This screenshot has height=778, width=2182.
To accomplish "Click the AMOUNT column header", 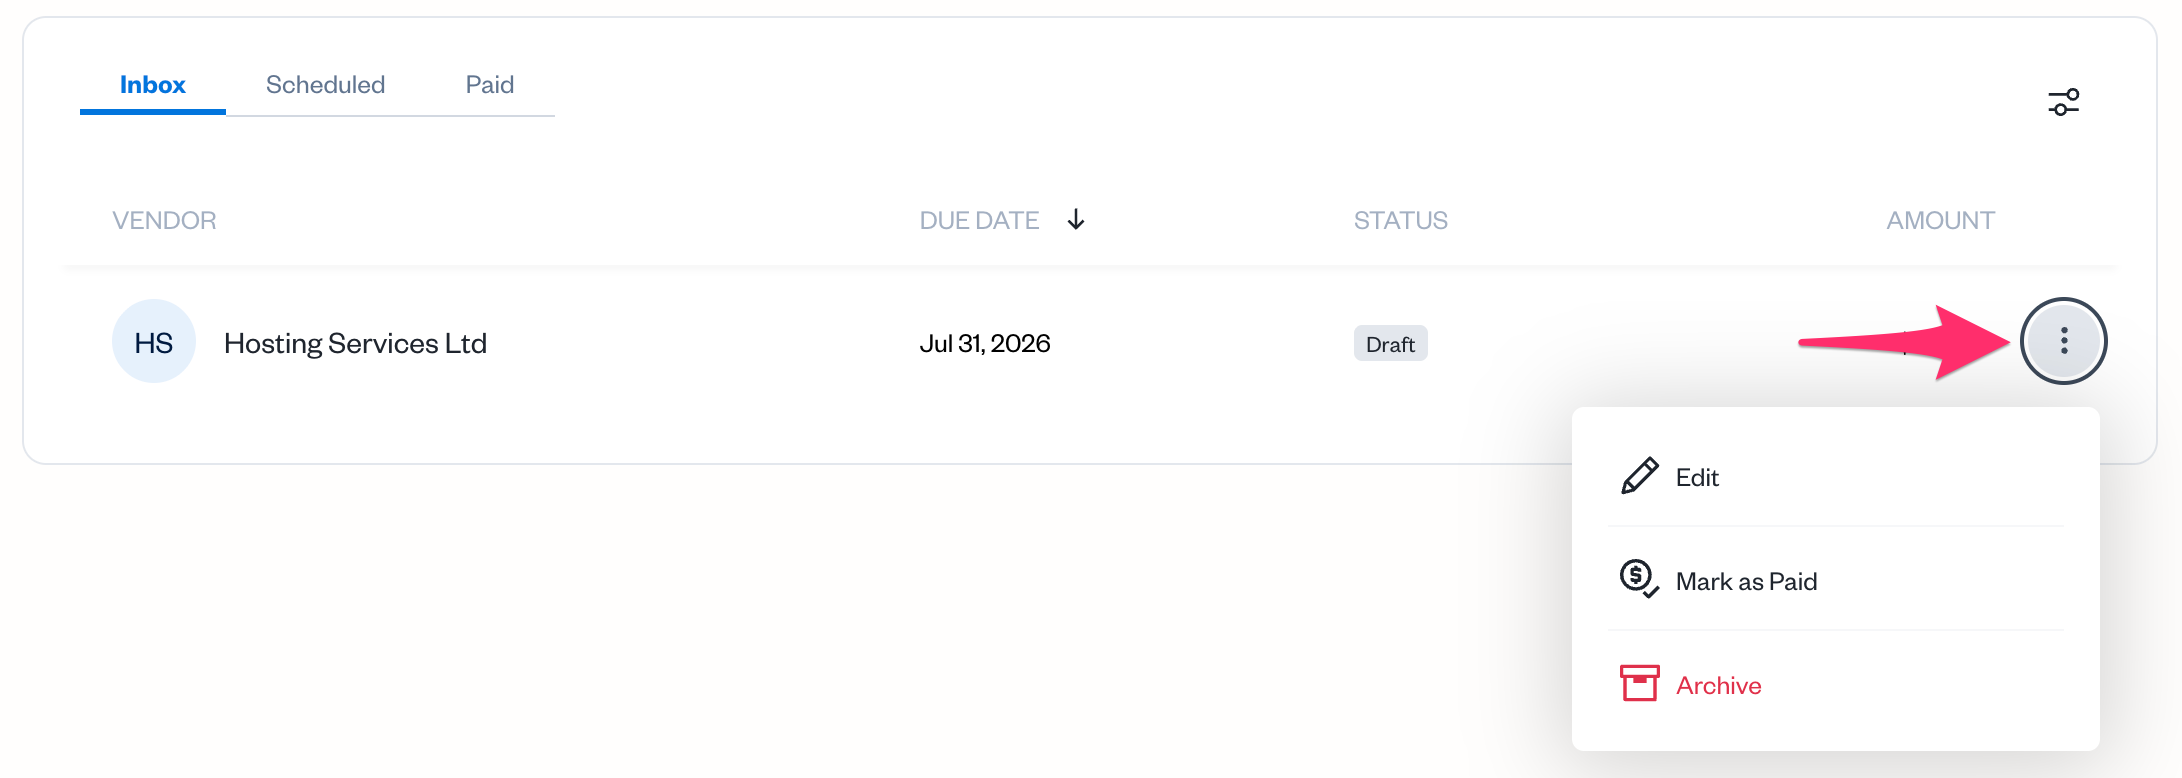I will [x=1940, y=221].
